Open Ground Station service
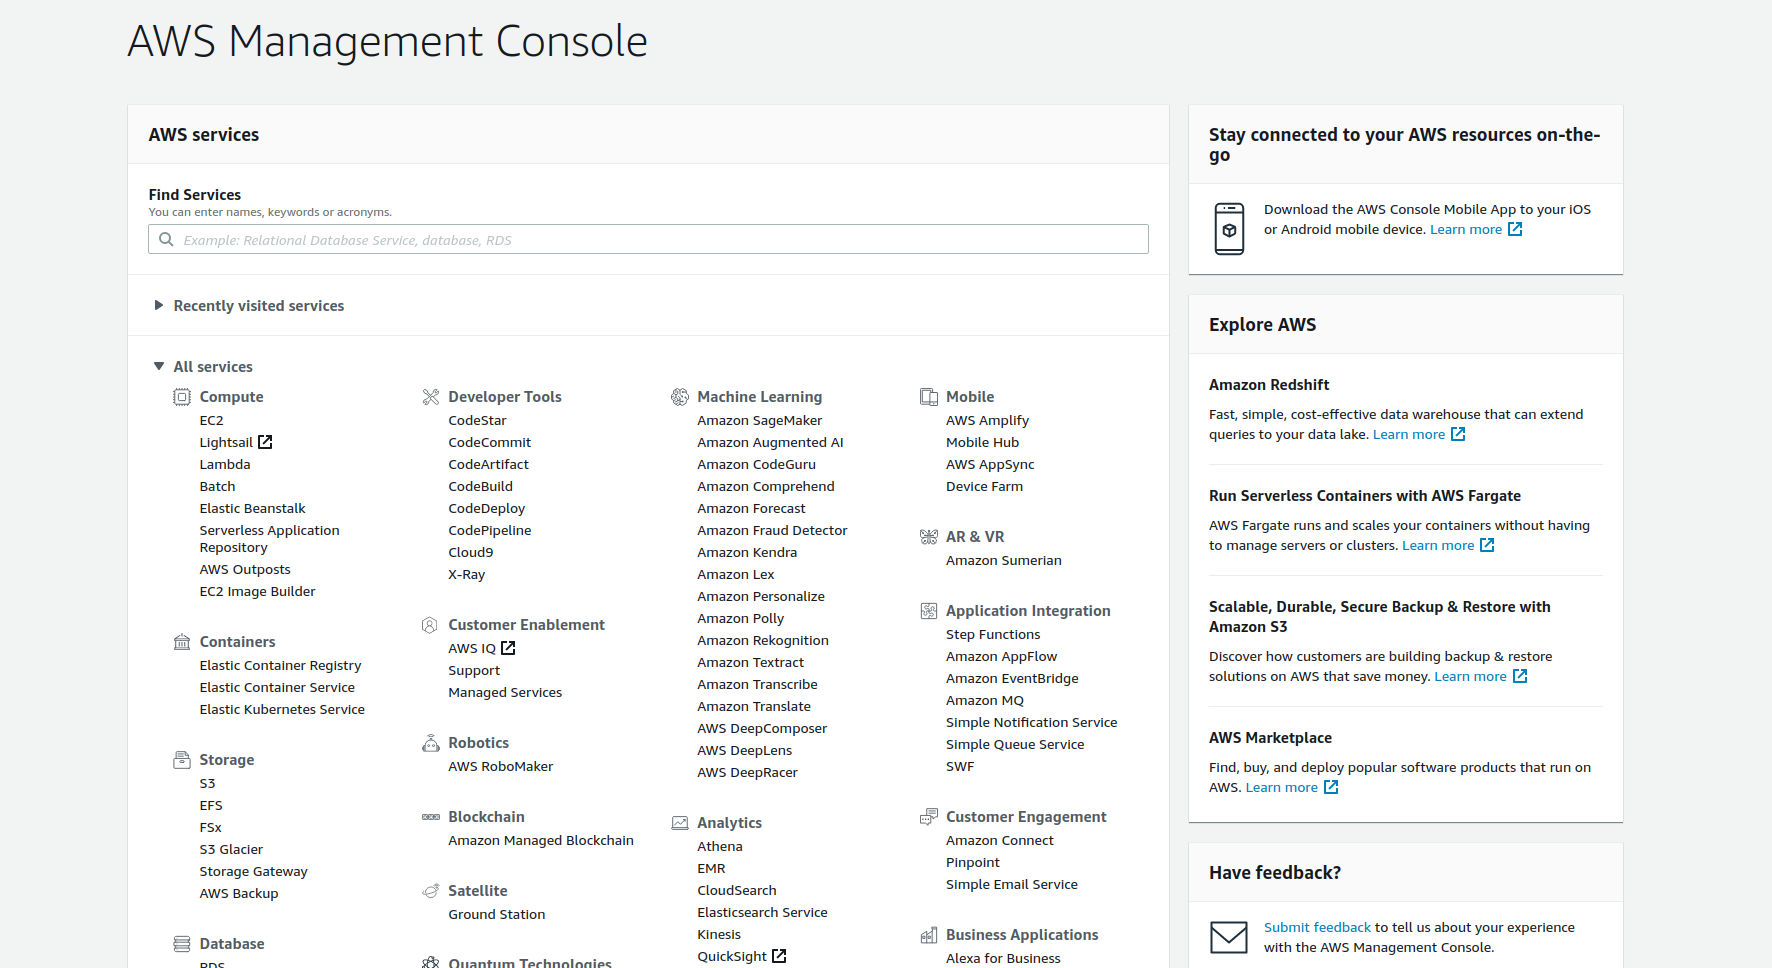1772x968 pixels. (497, 915)
